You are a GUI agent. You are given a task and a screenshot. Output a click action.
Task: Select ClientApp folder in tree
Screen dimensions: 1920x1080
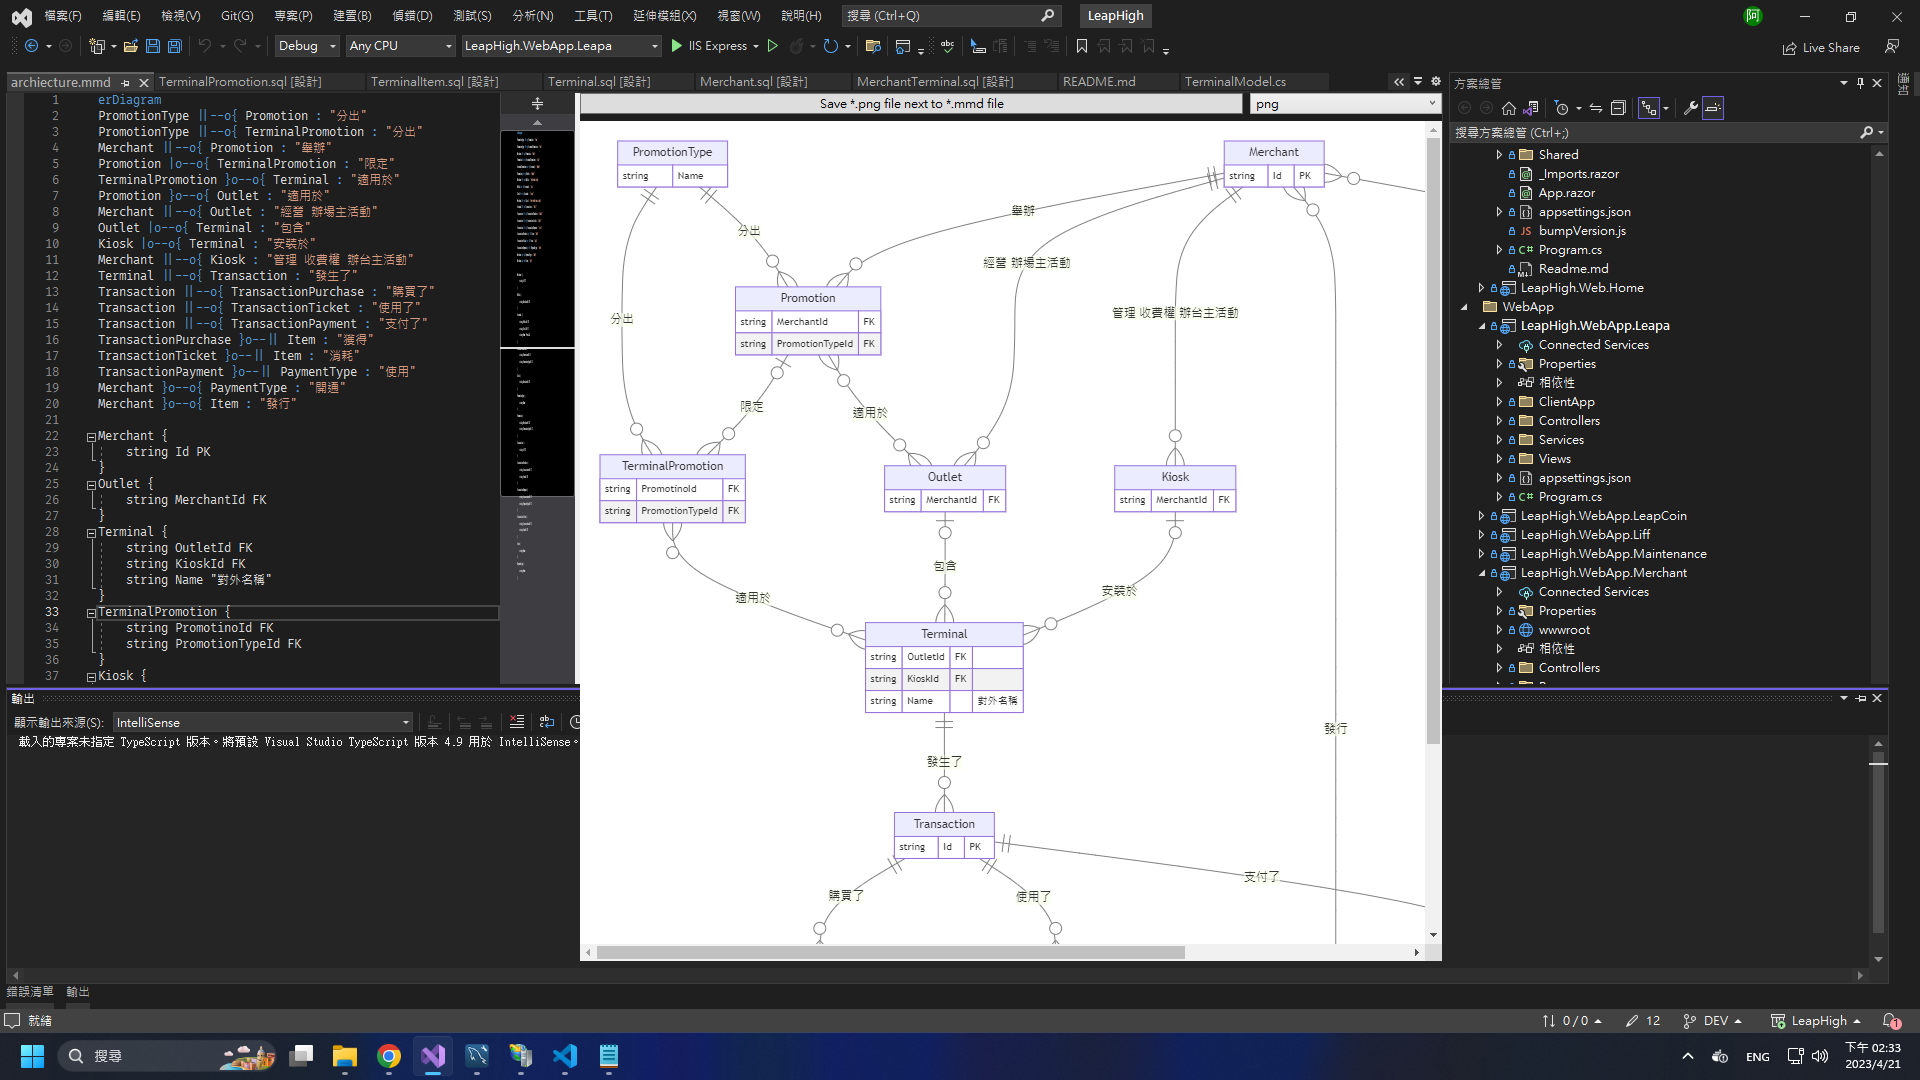click(x=1566, y=402)
